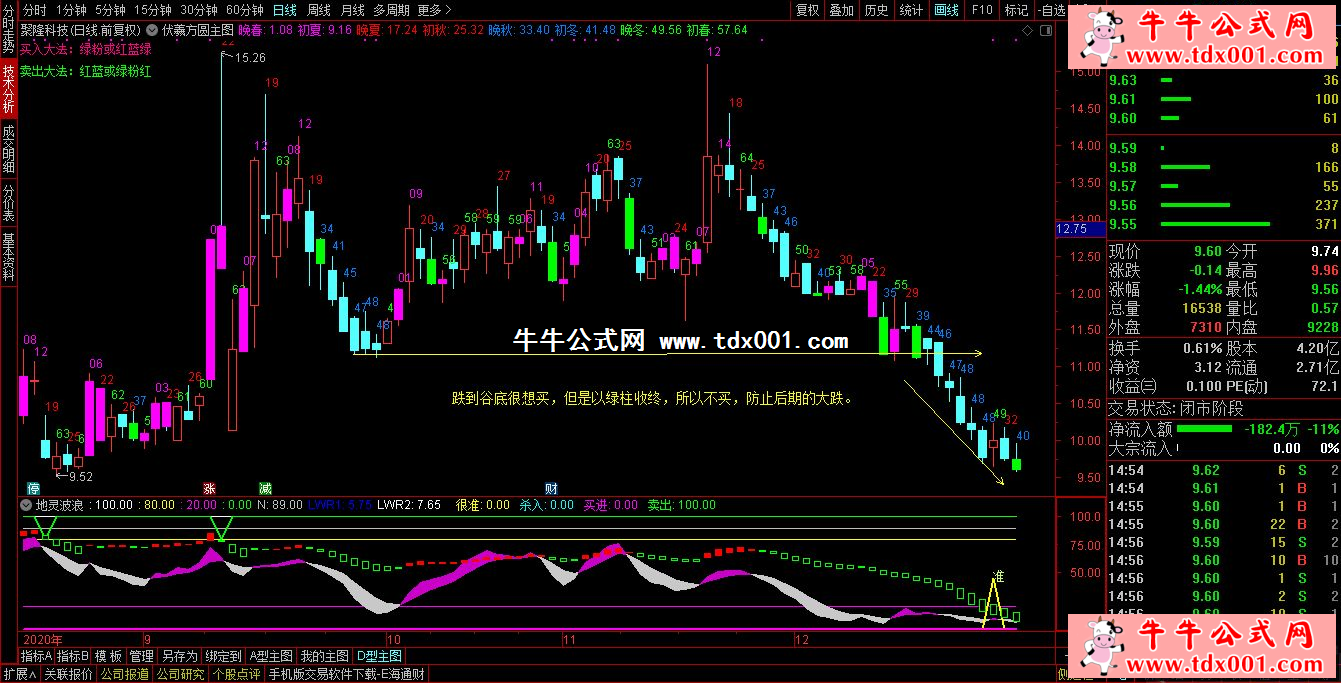Click the red 涨 event marker icon

[210, 488]
